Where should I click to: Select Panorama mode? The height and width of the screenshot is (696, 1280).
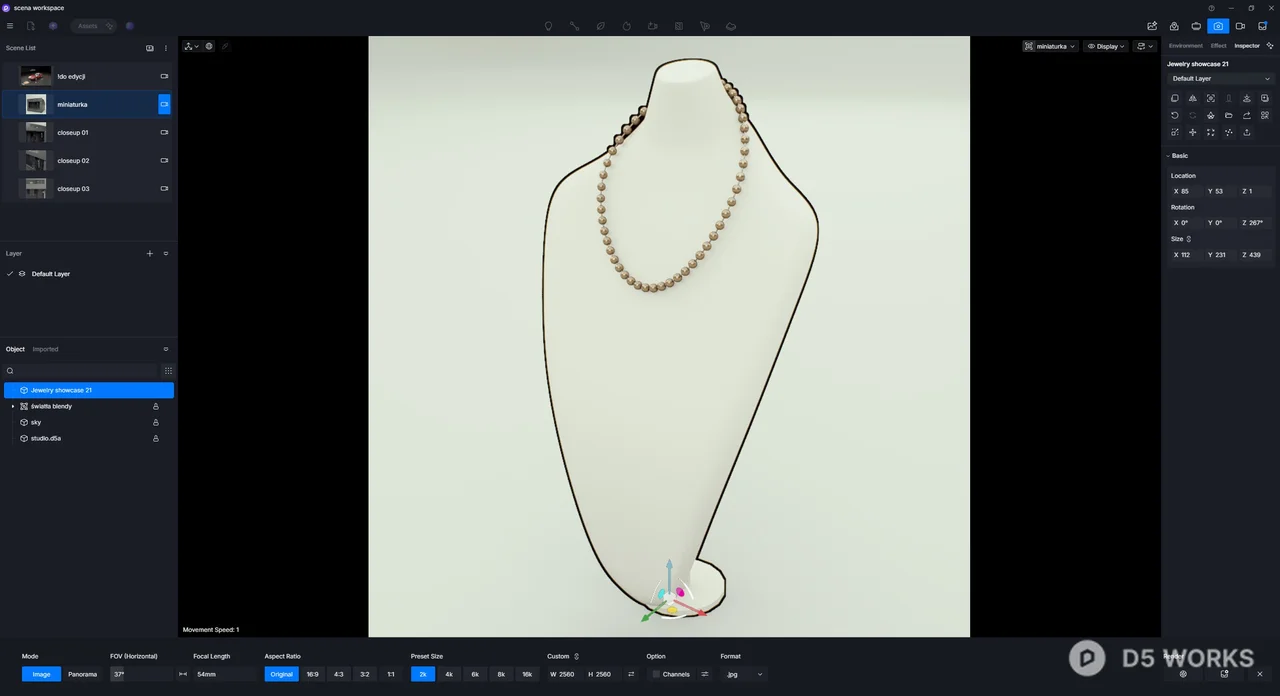82,674
